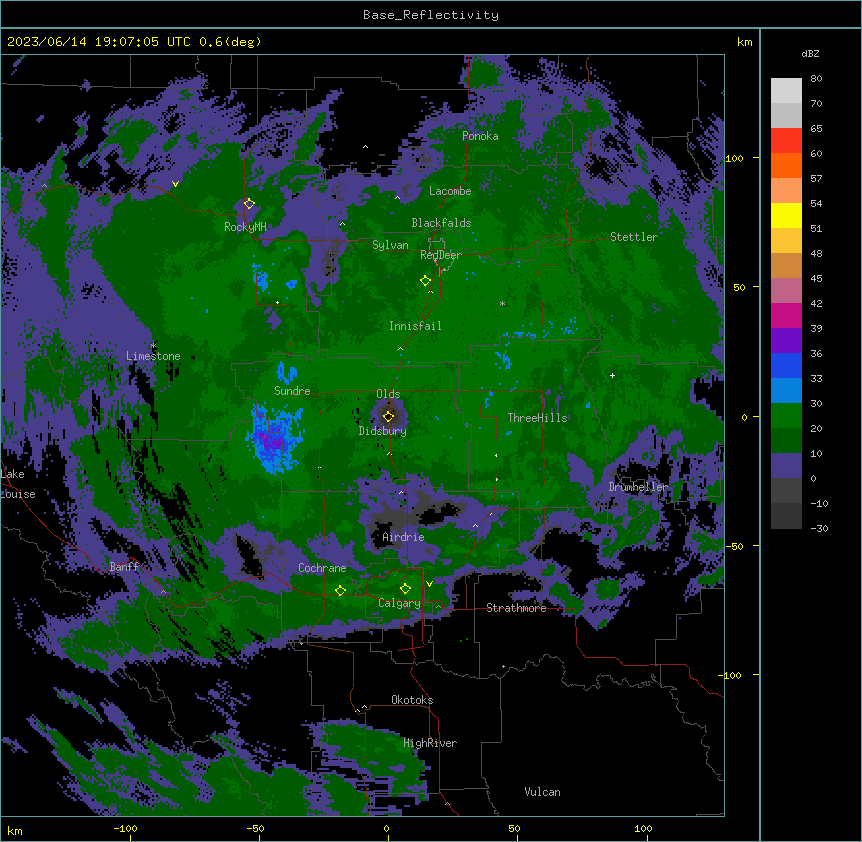Click the 45 value in the dBZ legend

coord(816,279)
